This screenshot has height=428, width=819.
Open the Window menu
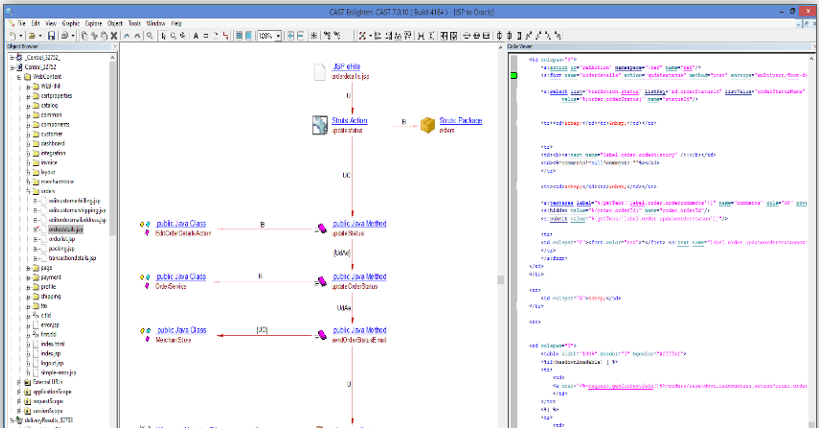coord(156,24)
